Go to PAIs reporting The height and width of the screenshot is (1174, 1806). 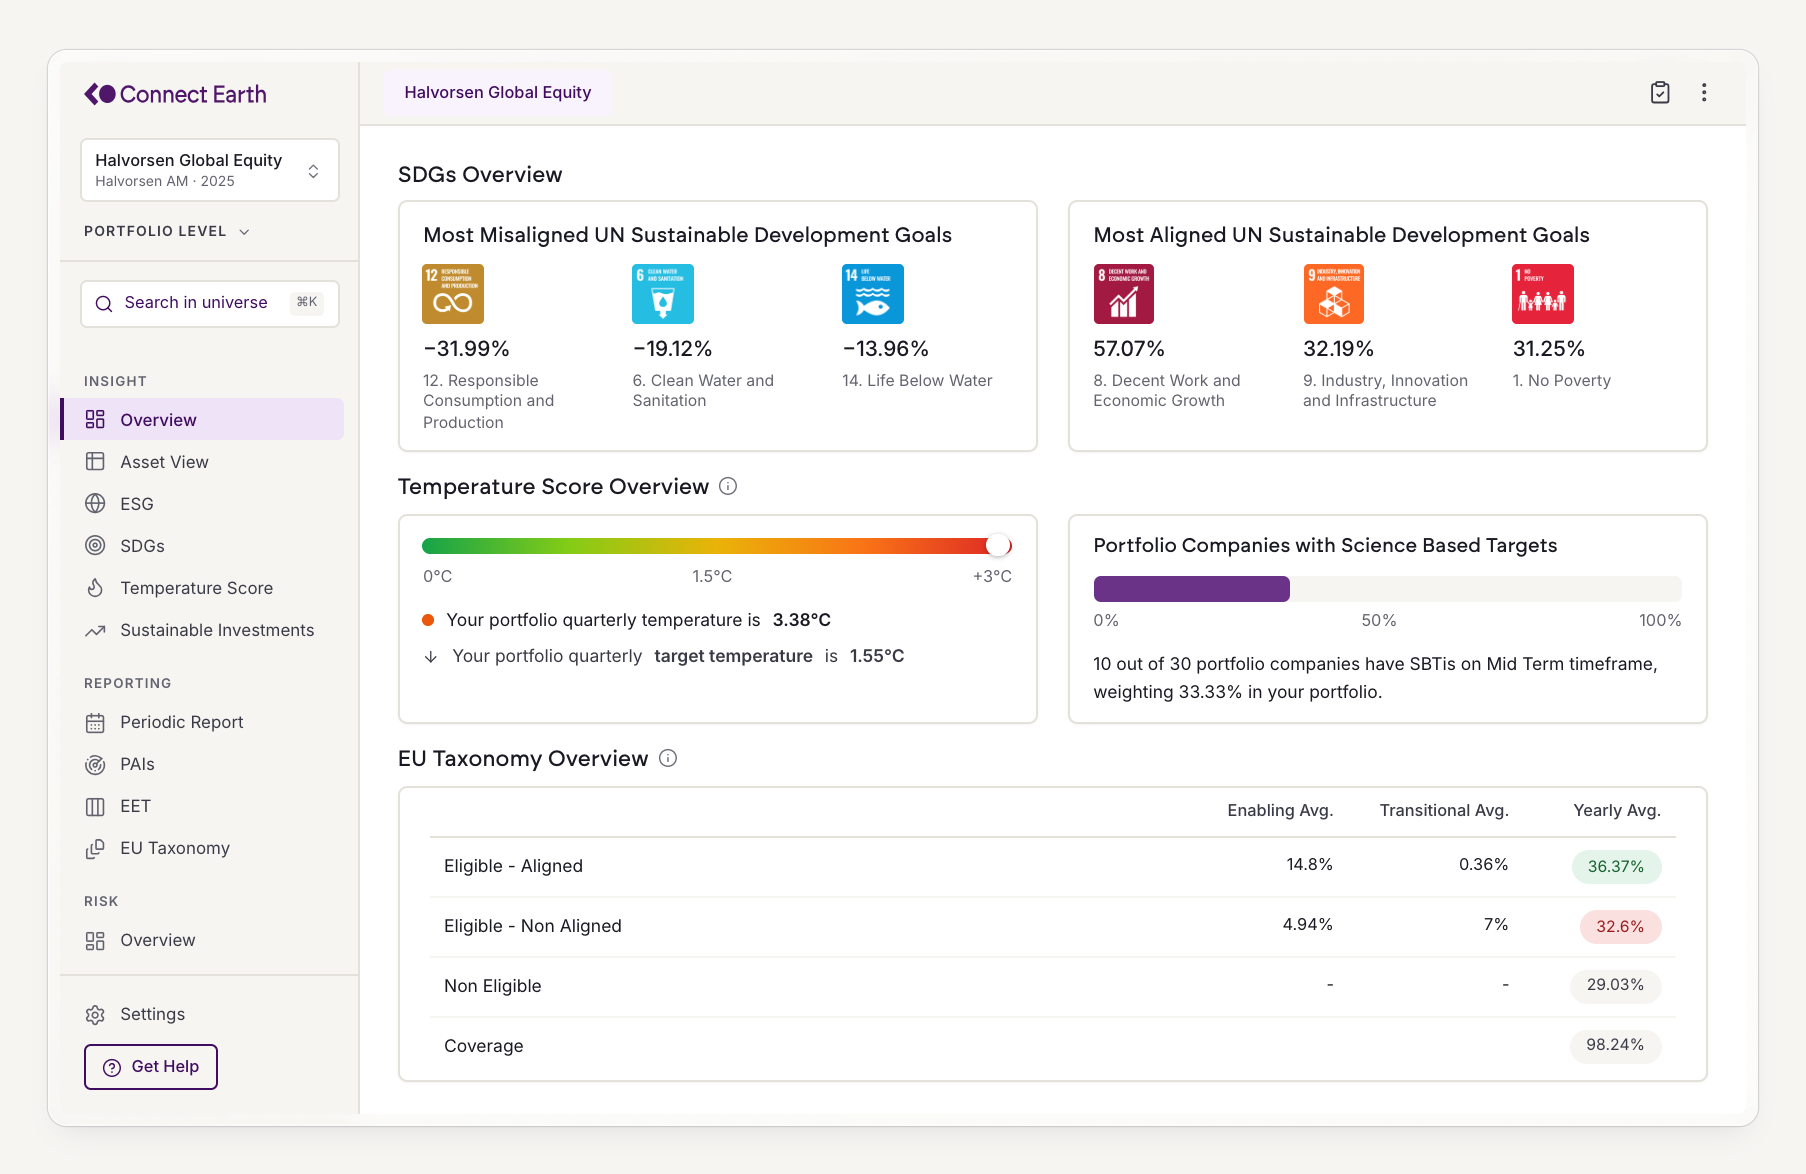[203, 764]
